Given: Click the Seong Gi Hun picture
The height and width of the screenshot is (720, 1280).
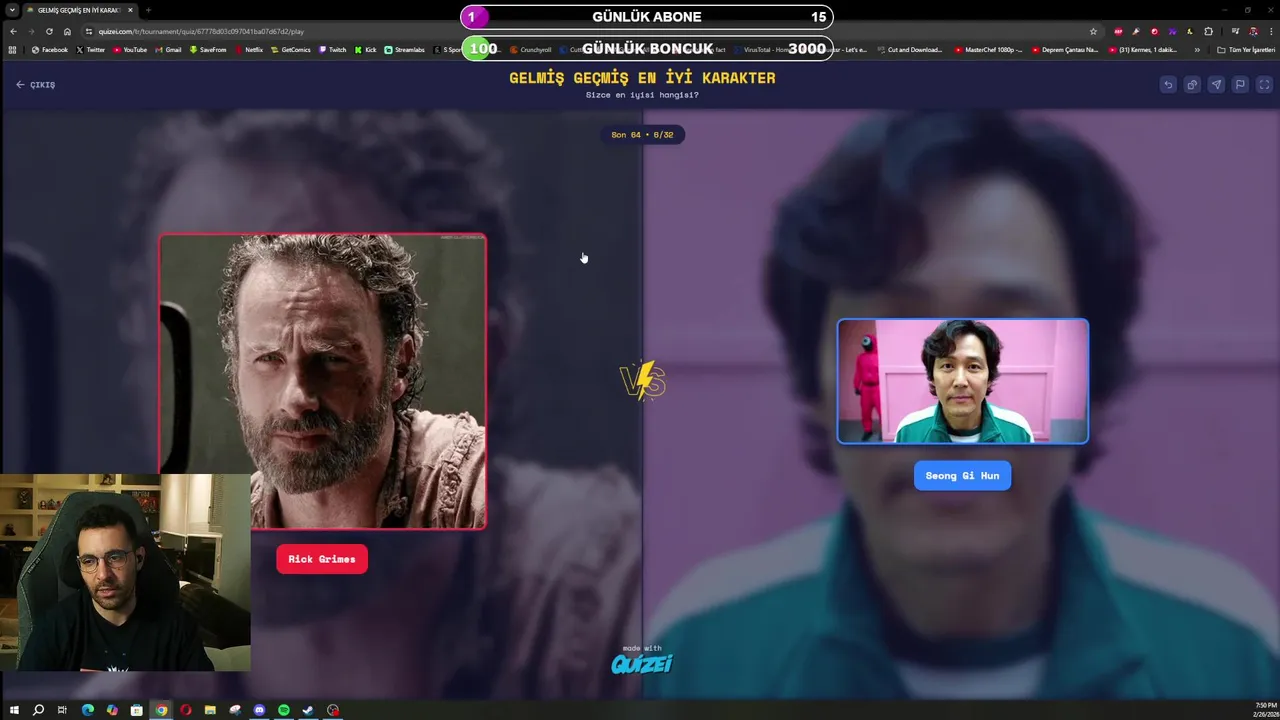Looking at the screenshot, I should click(x=962, y=381).
